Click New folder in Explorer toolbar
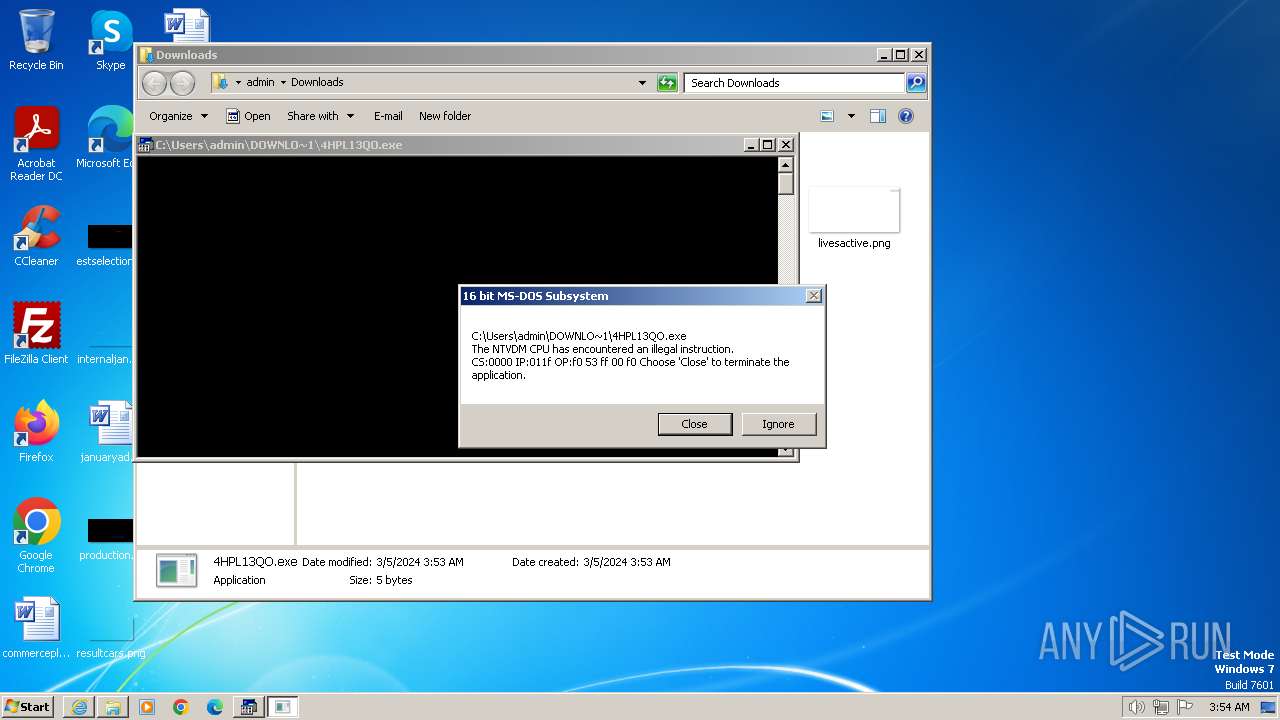Screen dimensions: 1280x720 click(x=445, y=116)
